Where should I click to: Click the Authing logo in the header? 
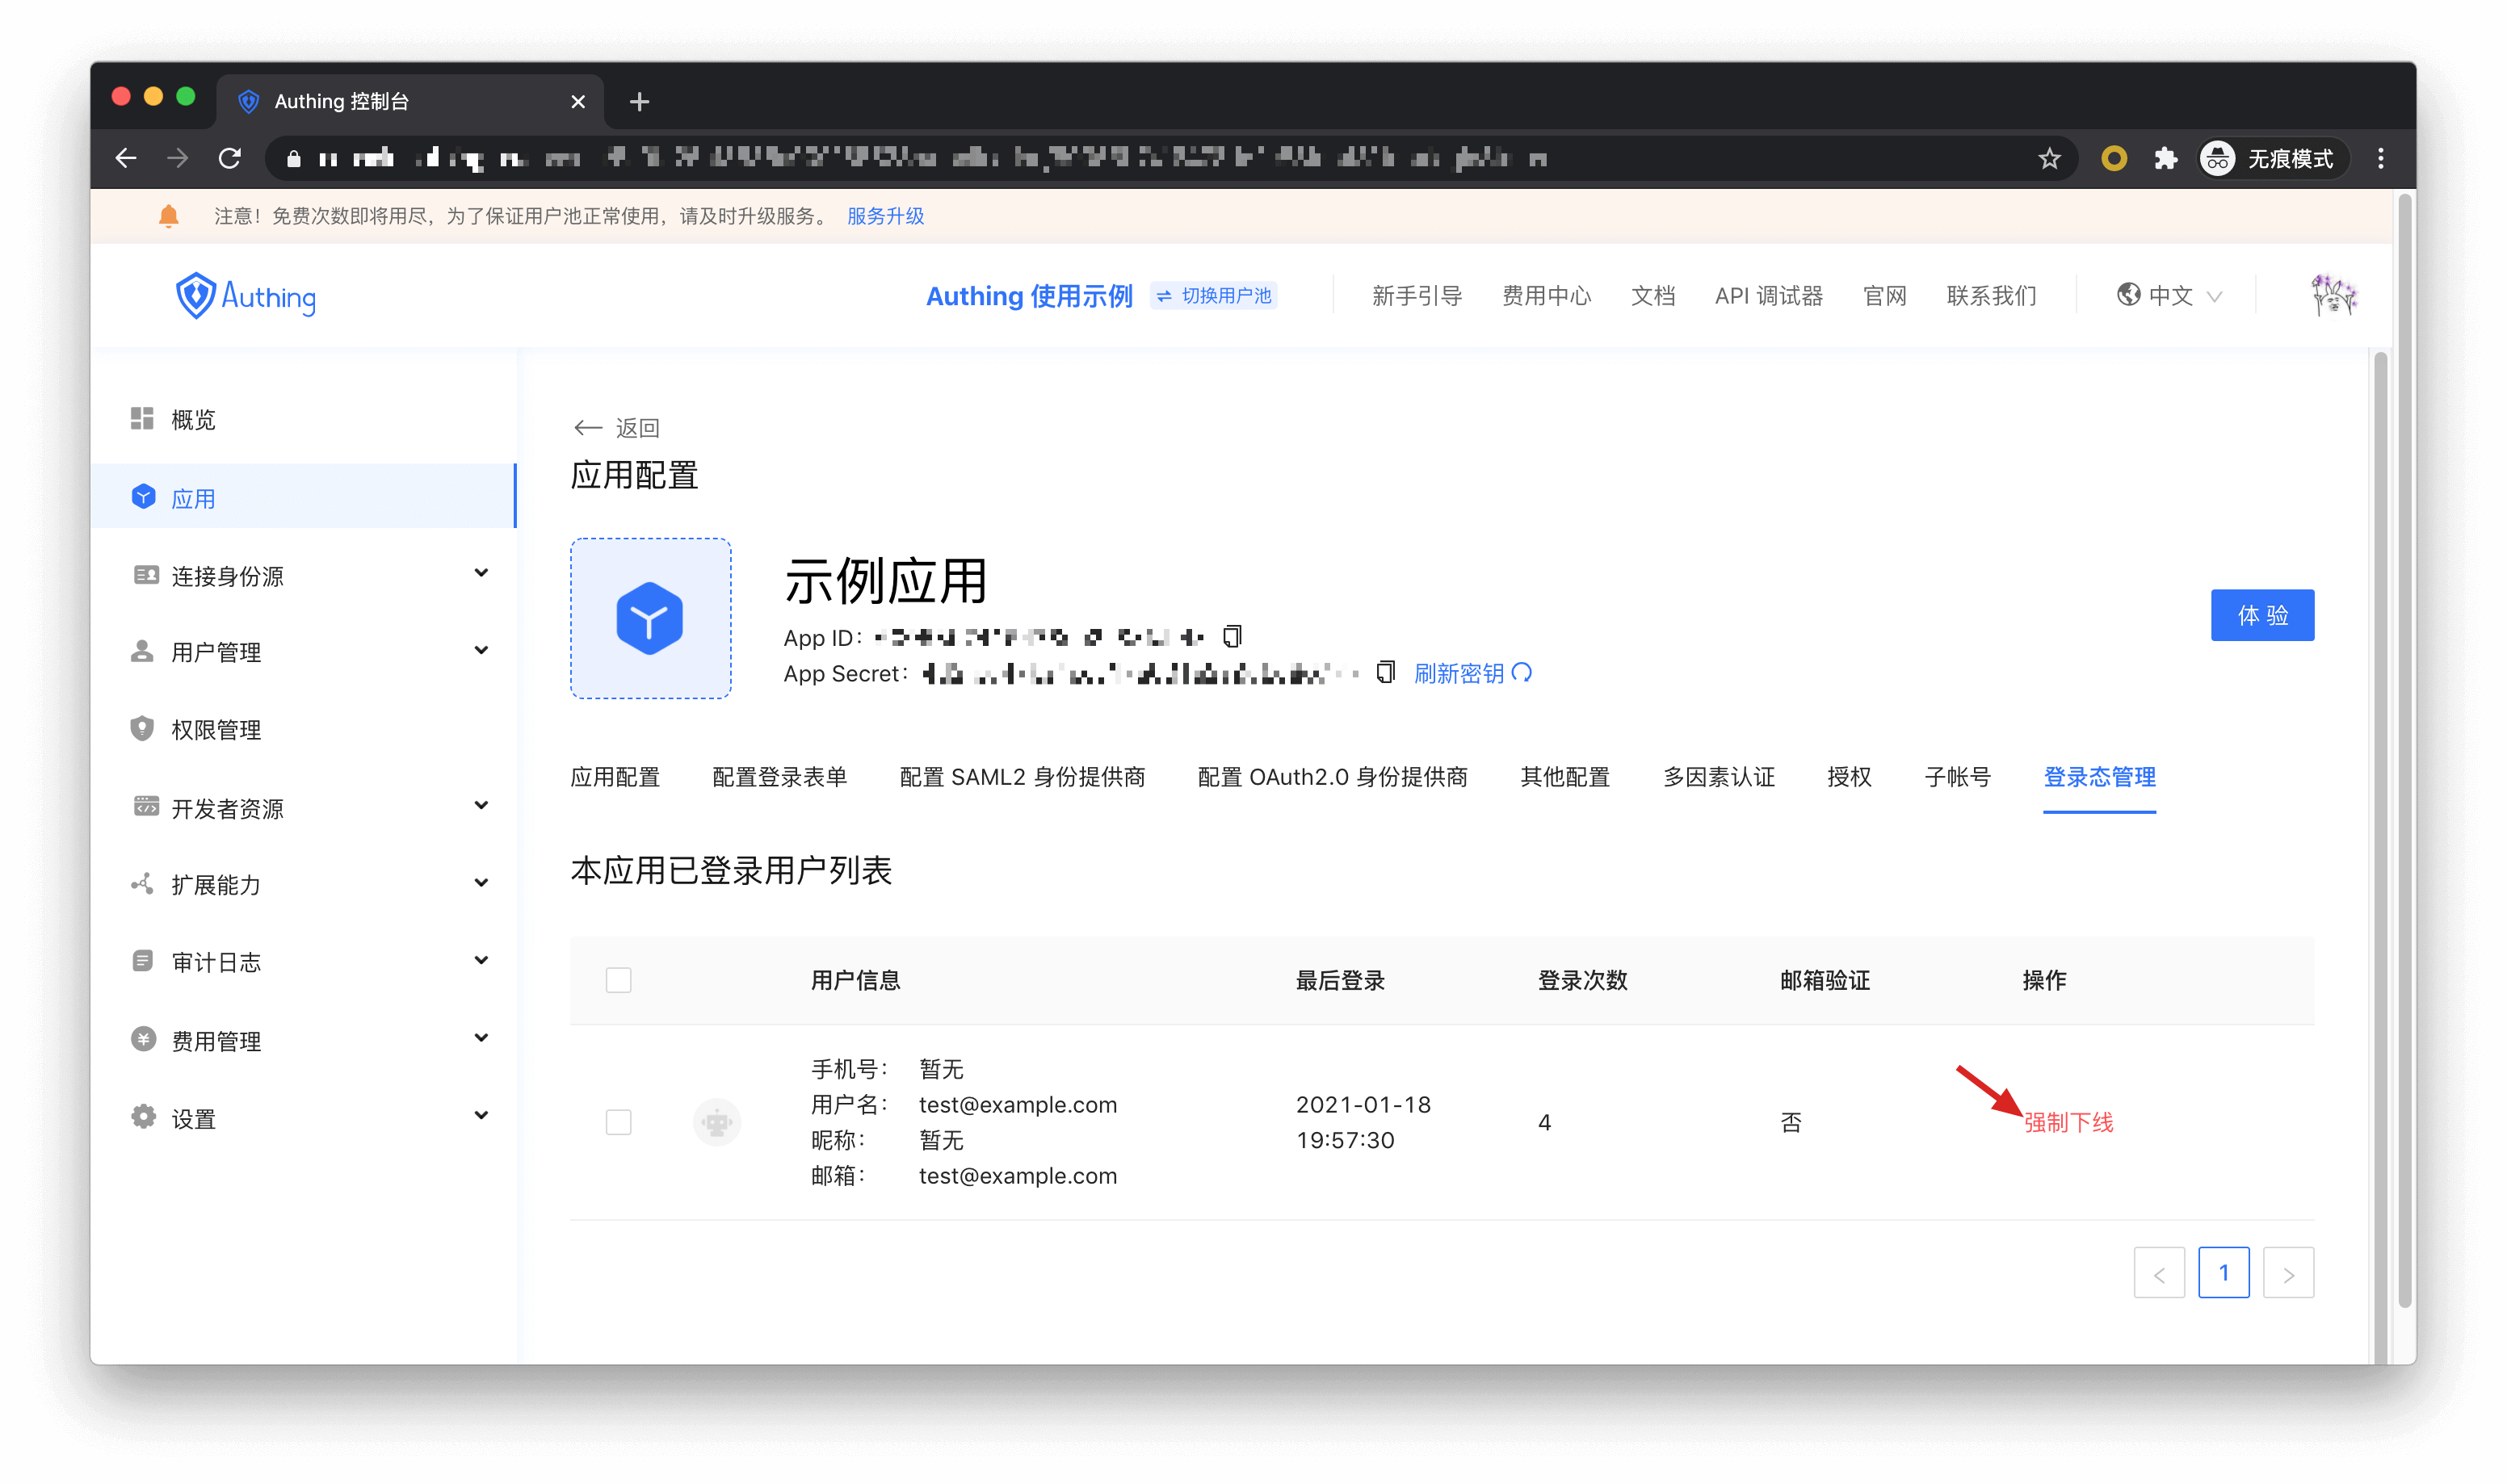[246, 296]
